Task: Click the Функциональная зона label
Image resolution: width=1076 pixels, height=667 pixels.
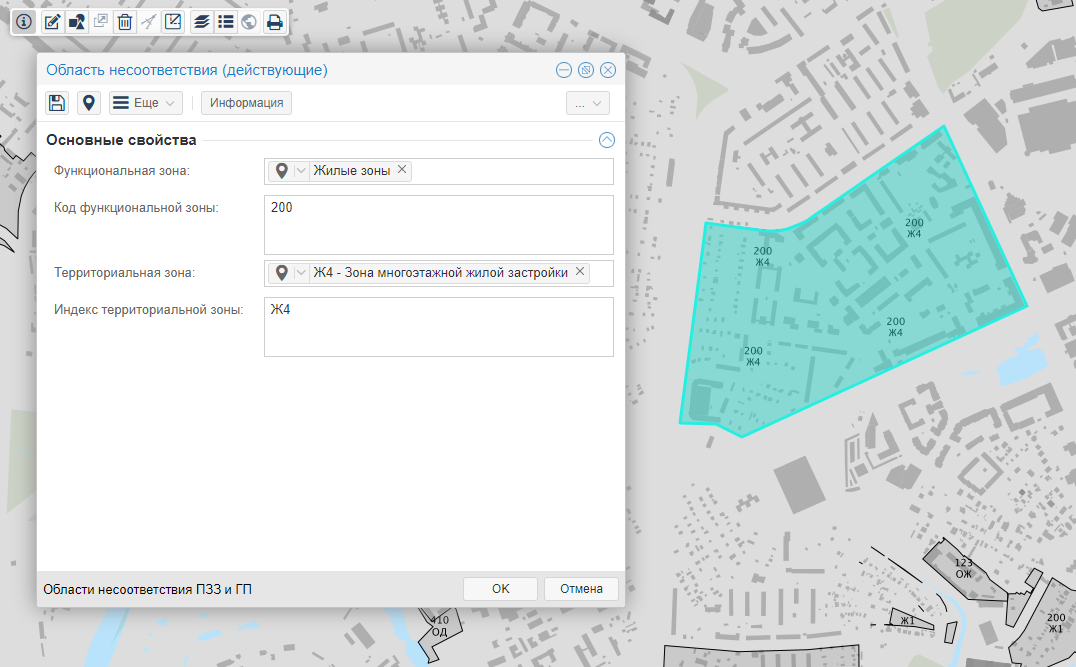Action: coord(122,171)
